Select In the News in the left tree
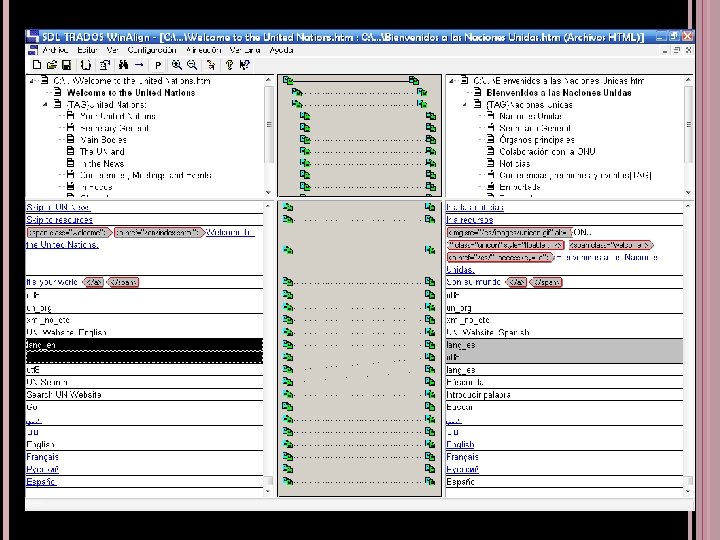Screen dimensions: 720x540 tap(102, 163)
